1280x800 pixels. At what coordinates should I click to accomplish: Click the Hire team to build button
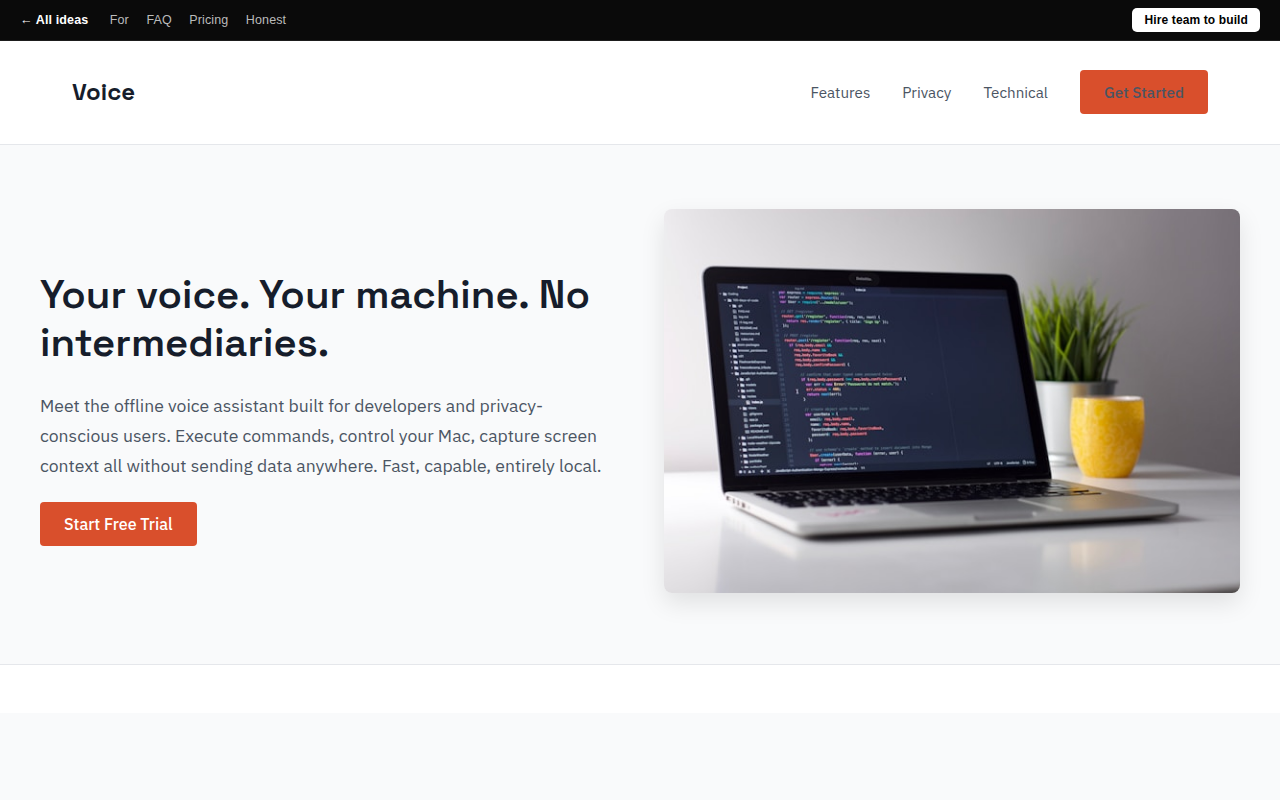(x=1196, y=20)
